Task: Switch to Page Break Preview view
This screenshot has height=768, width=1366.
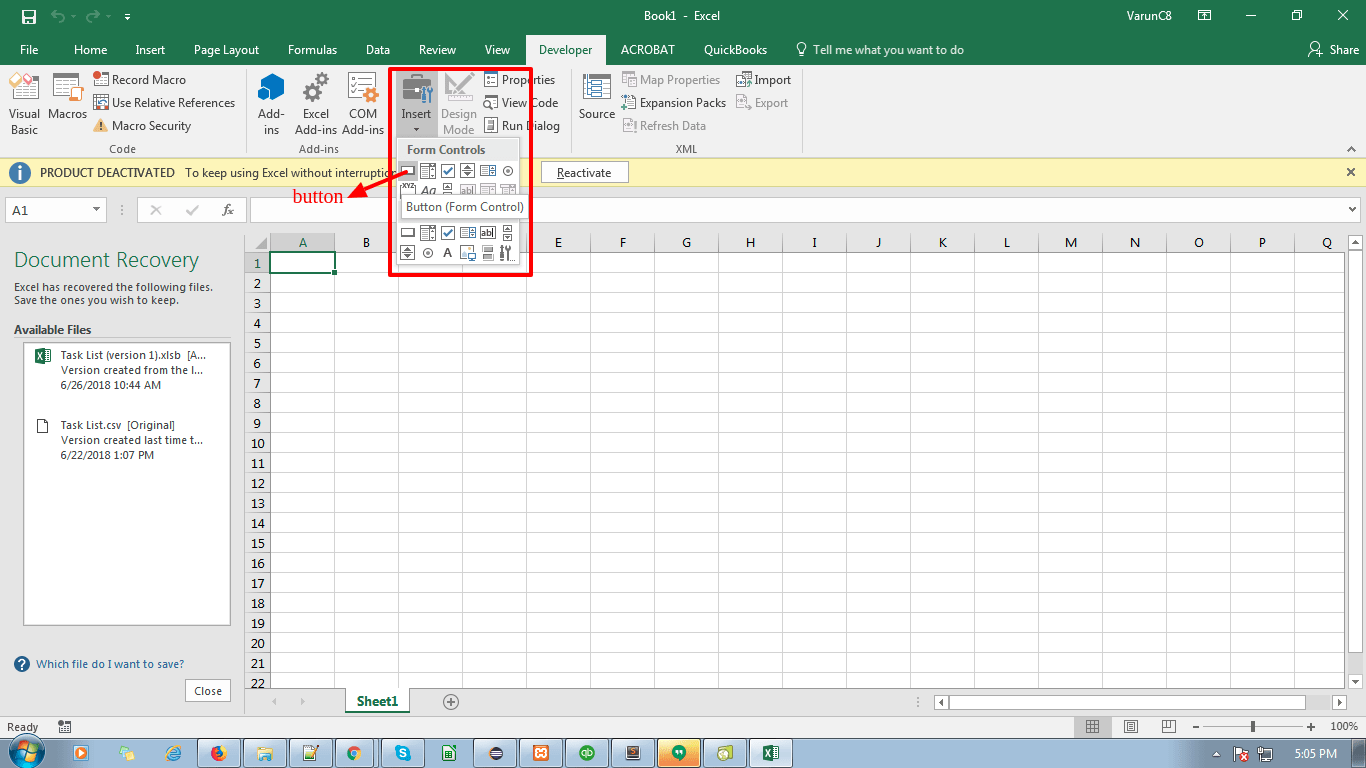Action: (1168, 727)
